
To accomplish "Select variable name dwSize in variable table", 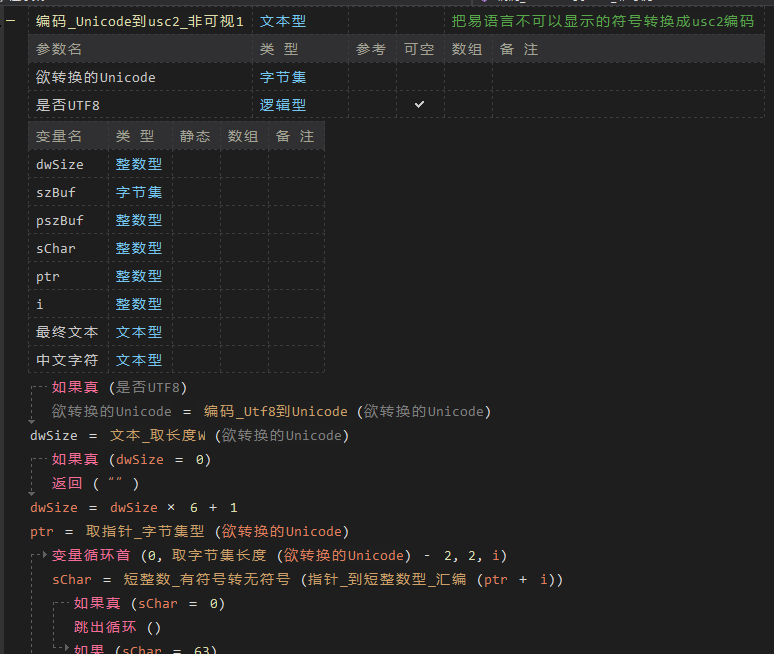I will [60, 164].
